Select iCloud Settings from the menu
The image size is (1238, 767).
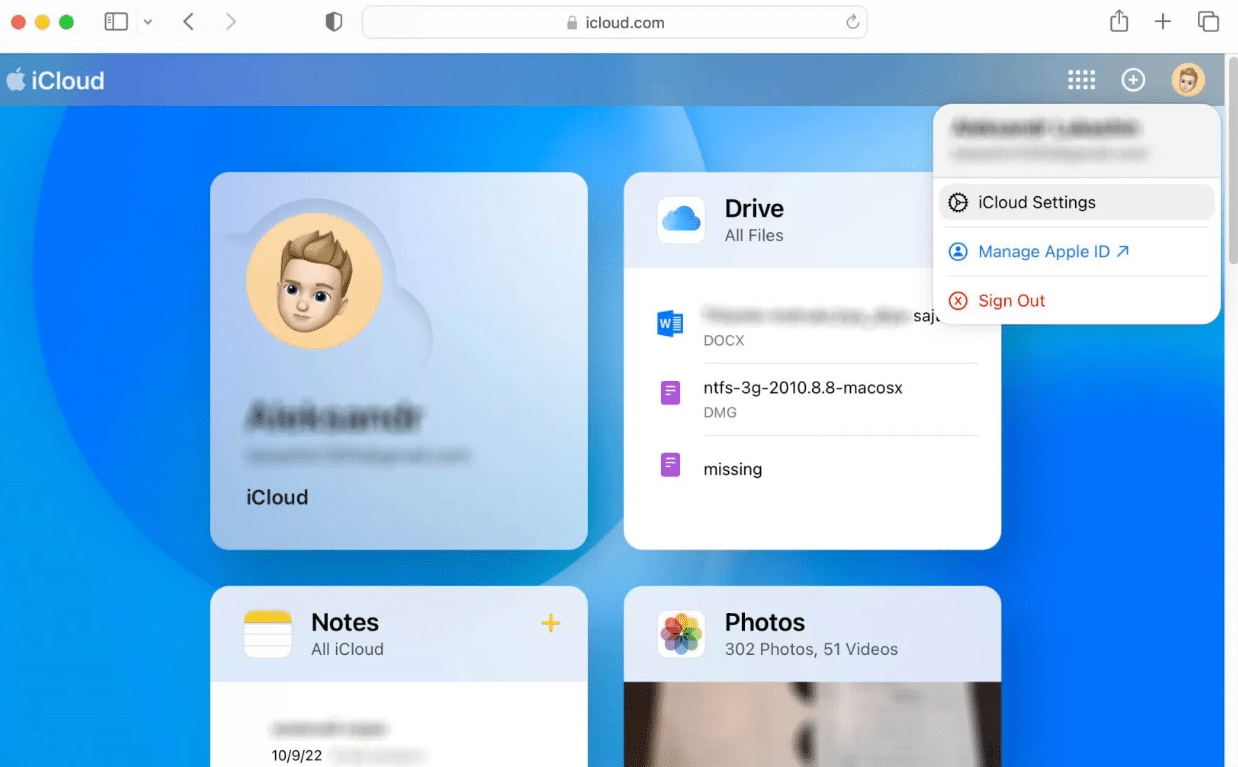click(x=1036, y=202)
